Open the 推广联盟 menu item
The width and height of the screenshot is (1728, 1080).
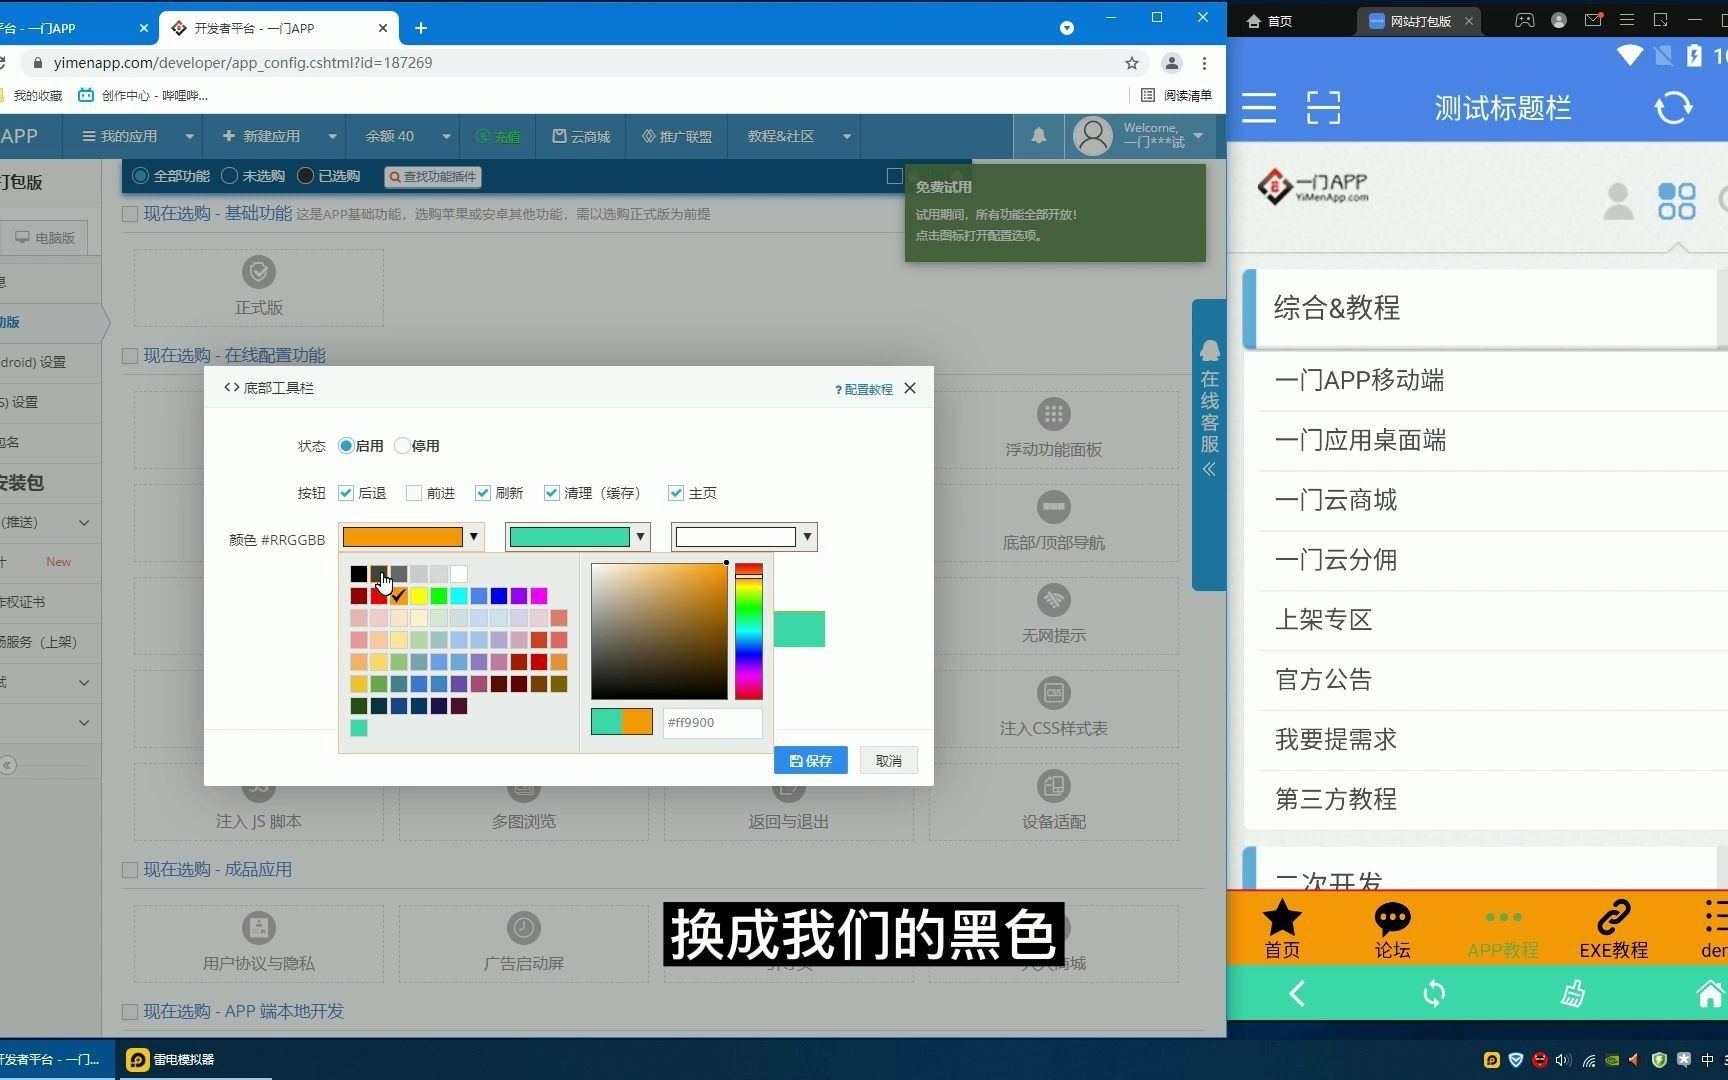tap(677, 136)
